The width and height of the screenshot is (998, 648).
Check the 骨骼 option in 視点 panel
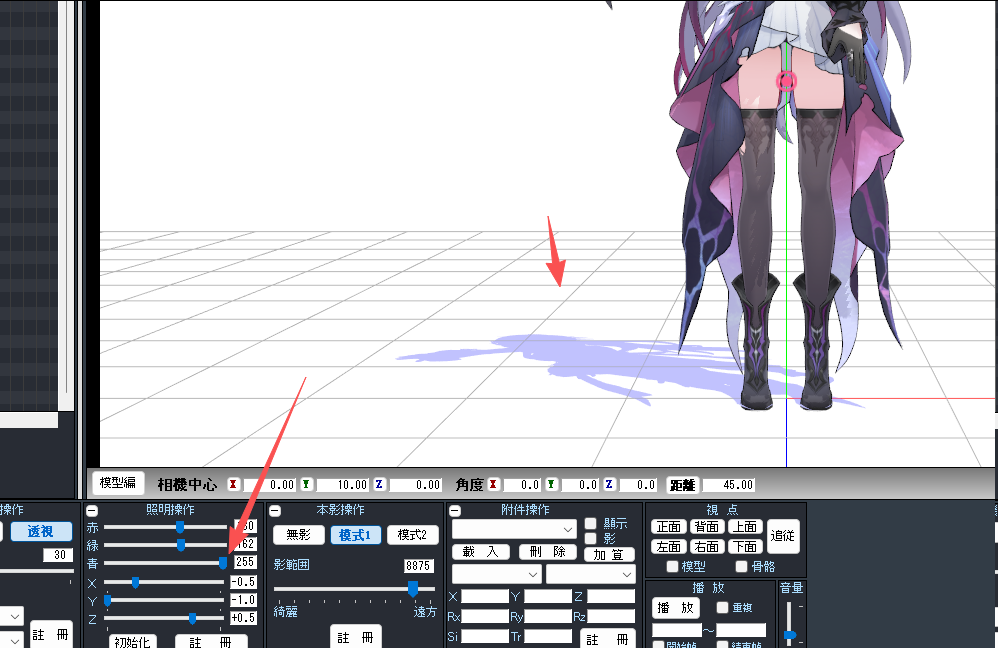[x=741, y=566]
